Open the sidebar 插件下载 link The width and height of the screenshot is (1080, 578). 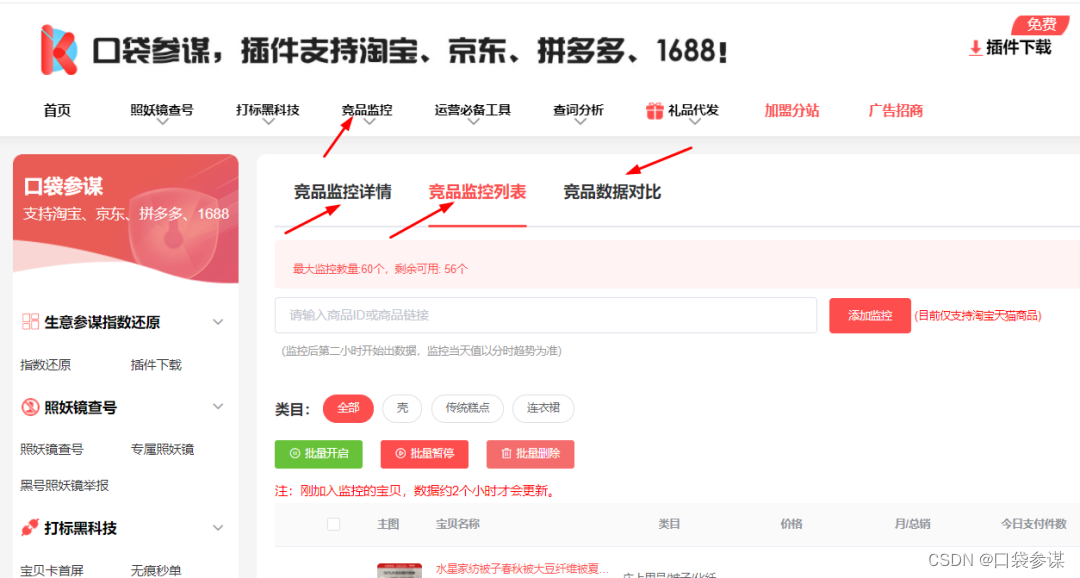[156, 364]
